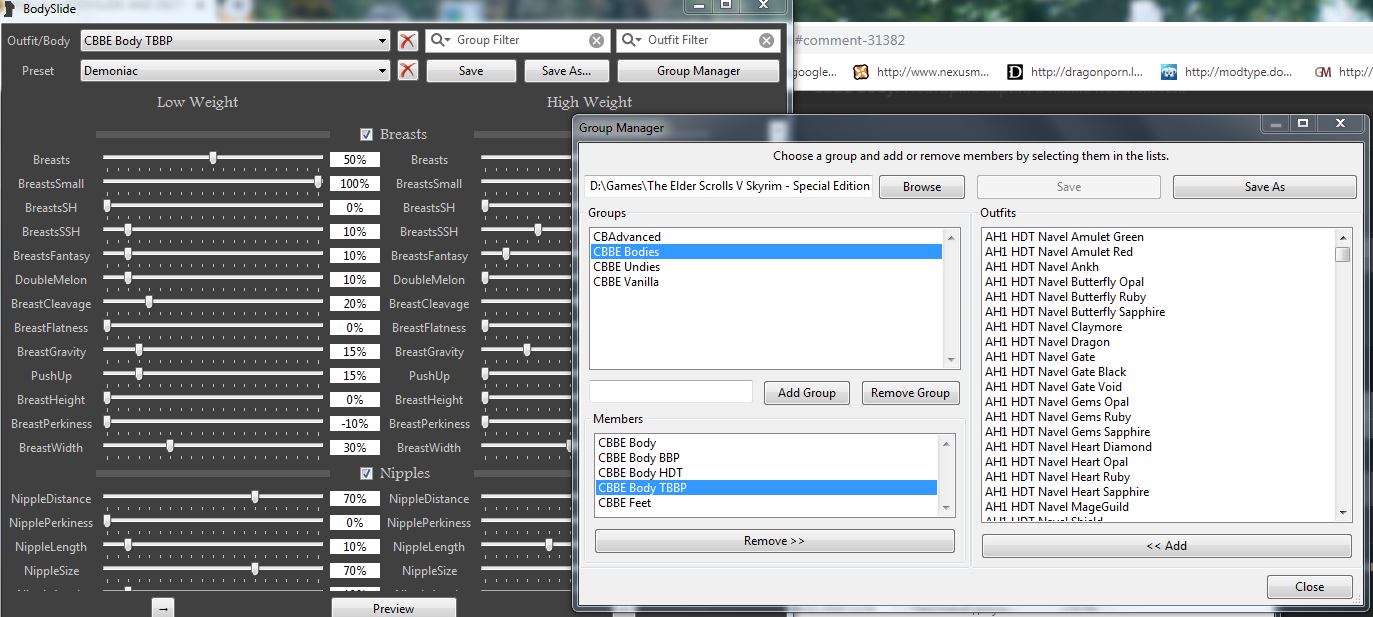The height and width of the screenshot is (617, 1373).
Task: Open the Outfit/Body dropdown showing CBBE Body TBBP
Action: coord(235,41)
